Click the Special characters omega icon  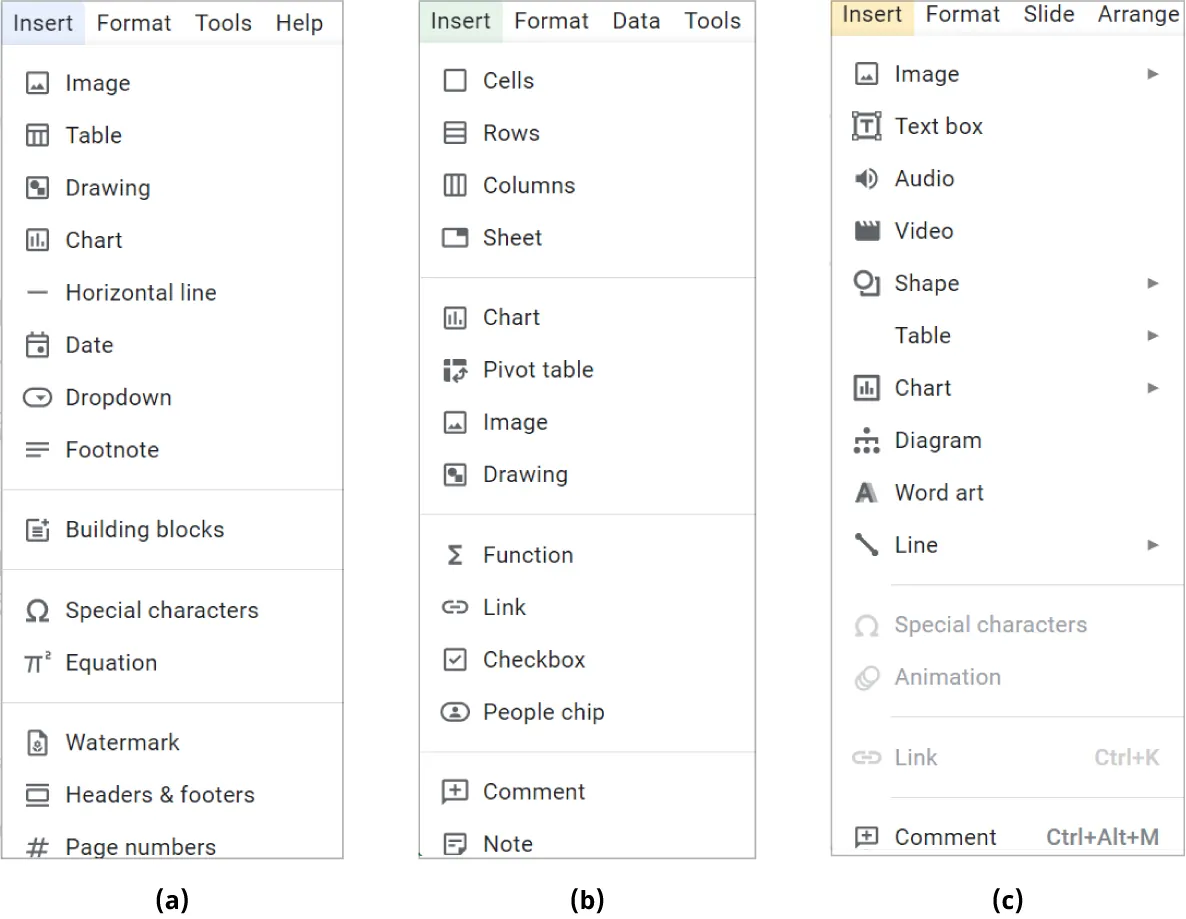pyautogui.click(x=37, y=610)
